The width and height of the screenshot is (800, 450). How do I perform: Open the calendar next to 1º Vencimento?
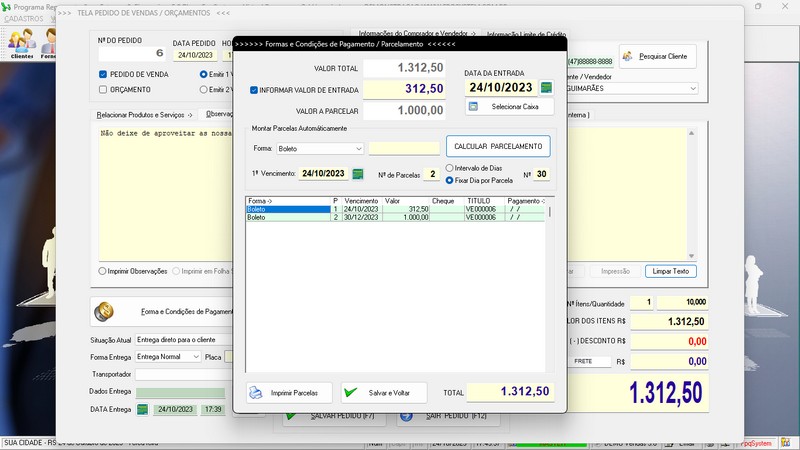[x=357, y=174]
